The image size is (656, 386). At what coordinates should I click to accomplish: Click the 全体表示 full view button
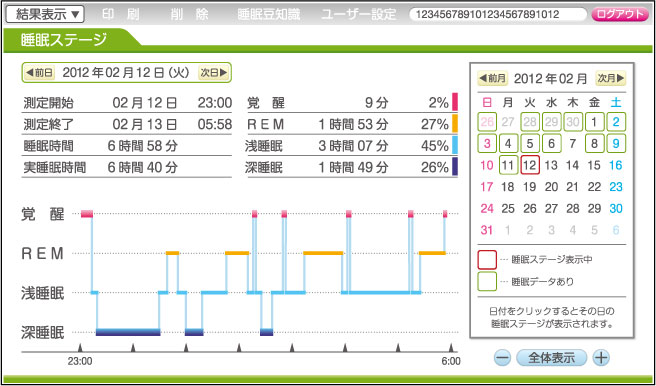pyautogui.click(x=552, y=358)
